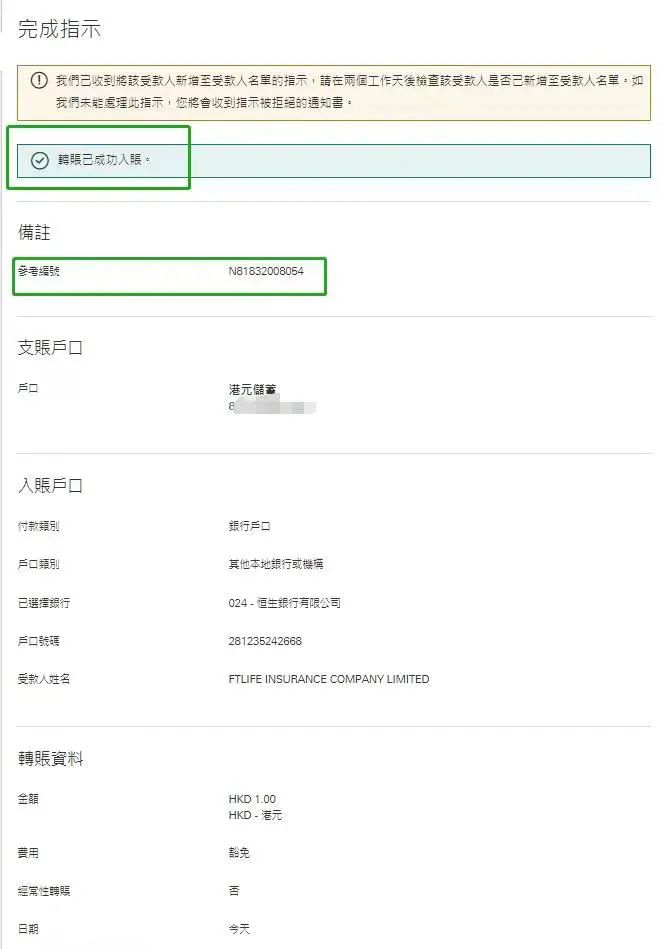The height and width of the screenshot is (949, 664).
Task: Select the text 轉賬已成功入賬
Action: (x=104, y=160)
